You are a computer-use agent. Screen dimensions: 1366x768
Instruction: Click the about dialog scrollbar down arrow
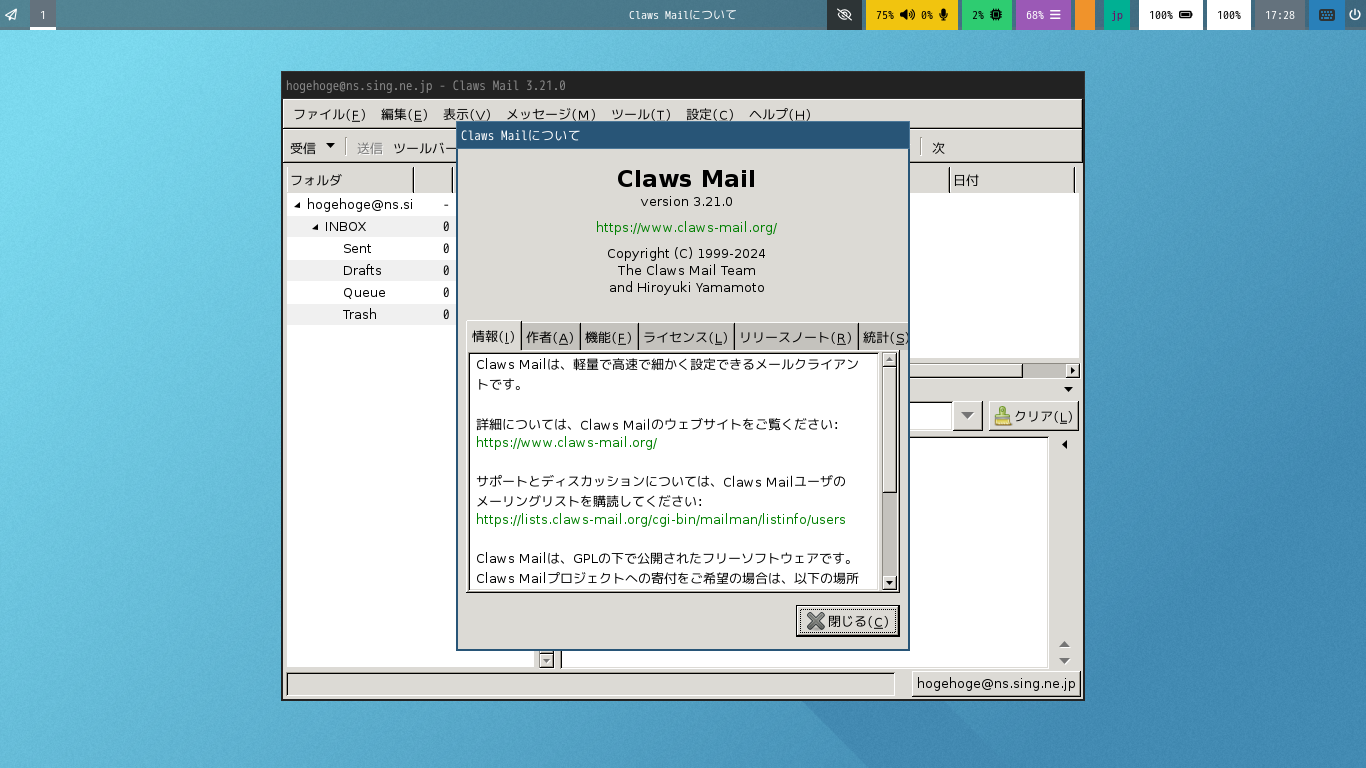[889, 583]
